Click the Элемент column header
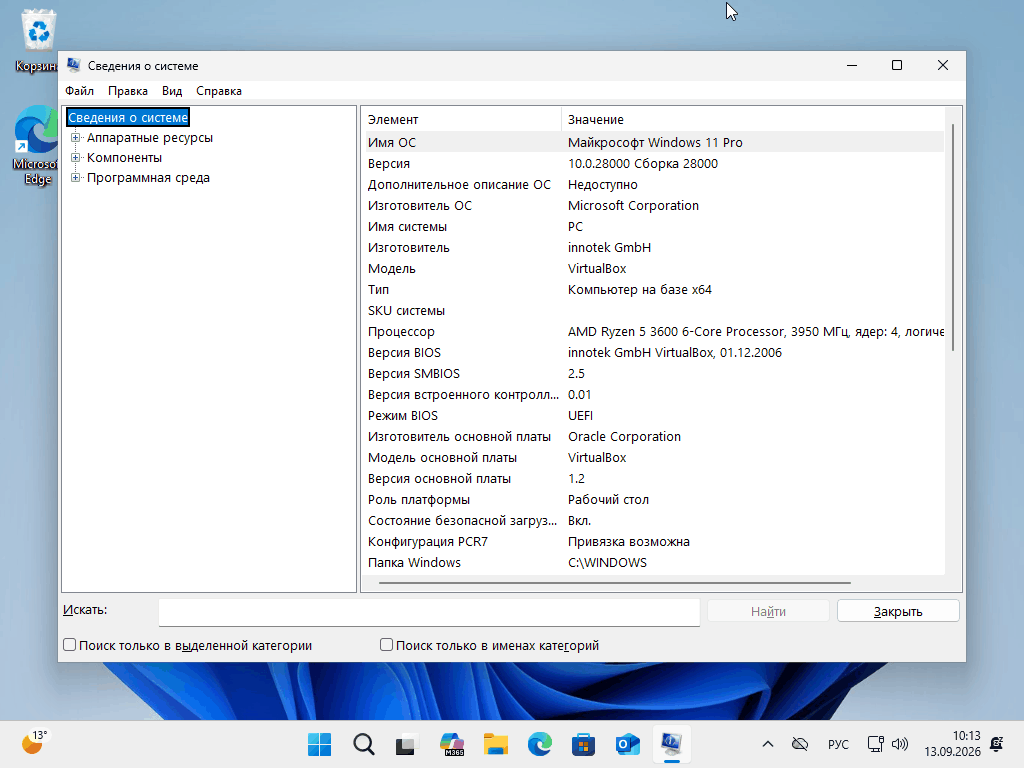 tap(463, 120)
